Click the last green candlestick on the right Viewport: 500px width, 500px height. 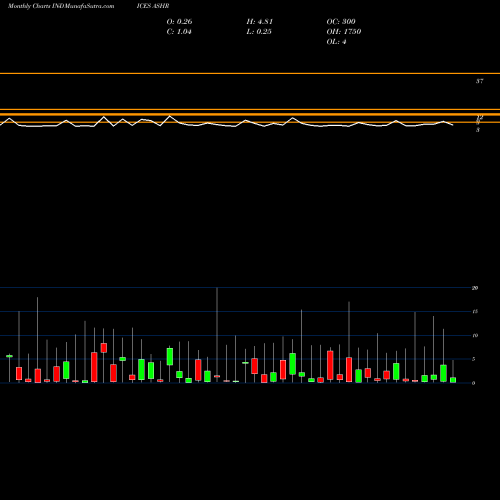[453, 380]
